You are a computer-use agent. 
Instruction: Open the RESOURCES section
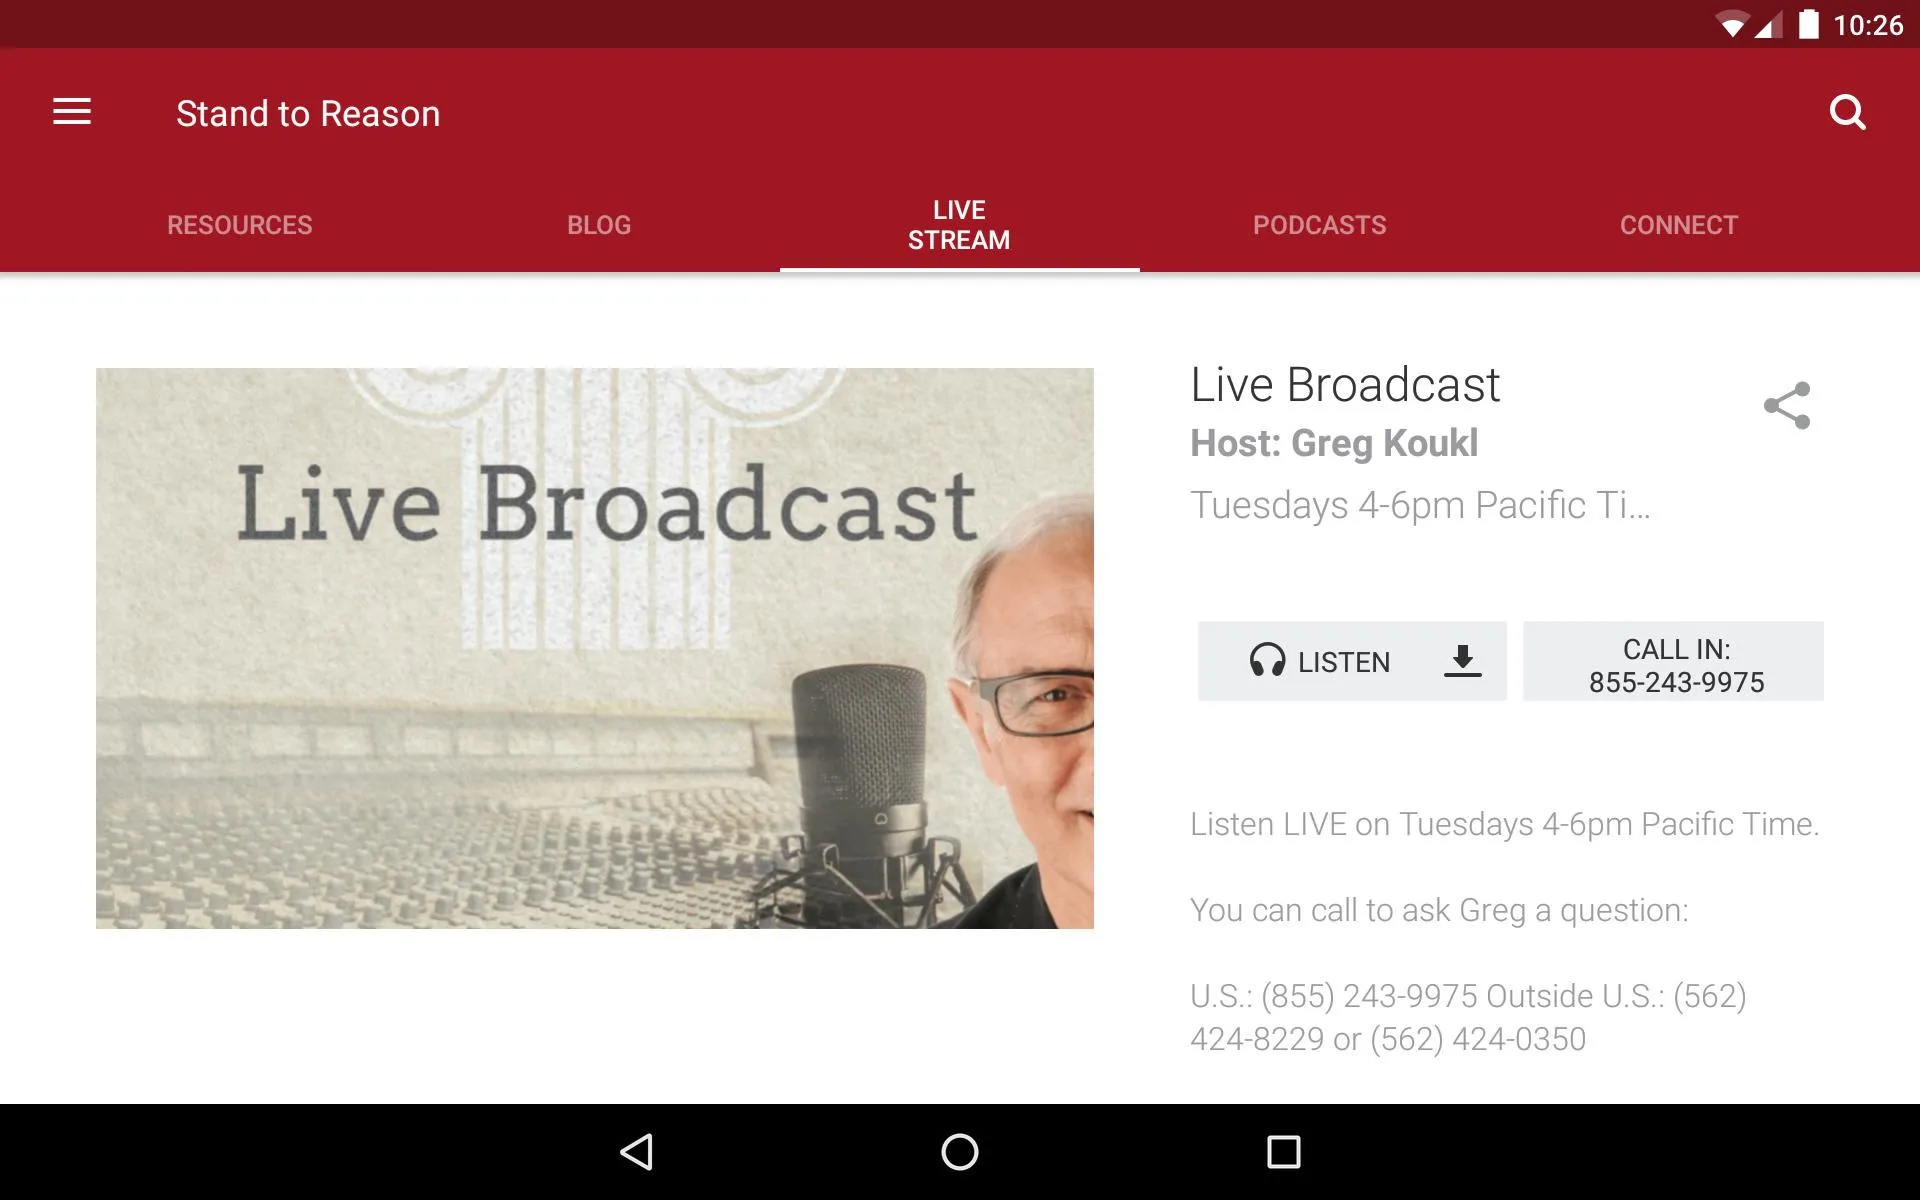point(239,224)
